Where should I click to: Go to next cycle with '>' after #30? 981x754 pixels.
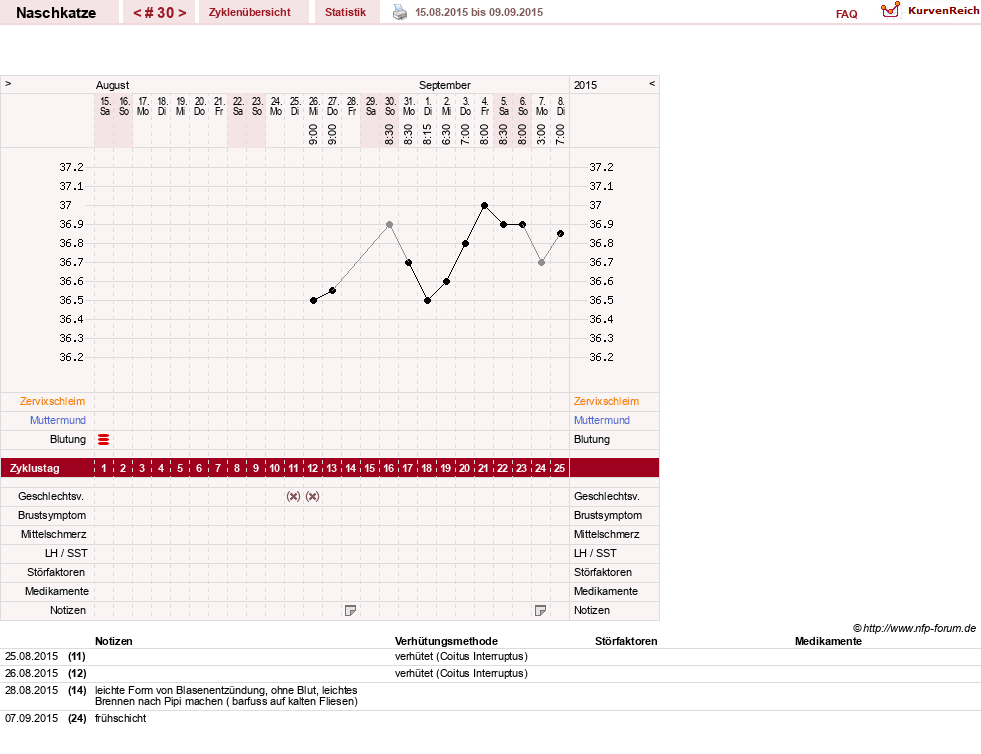pyautogui.click(x=182, y=13)
